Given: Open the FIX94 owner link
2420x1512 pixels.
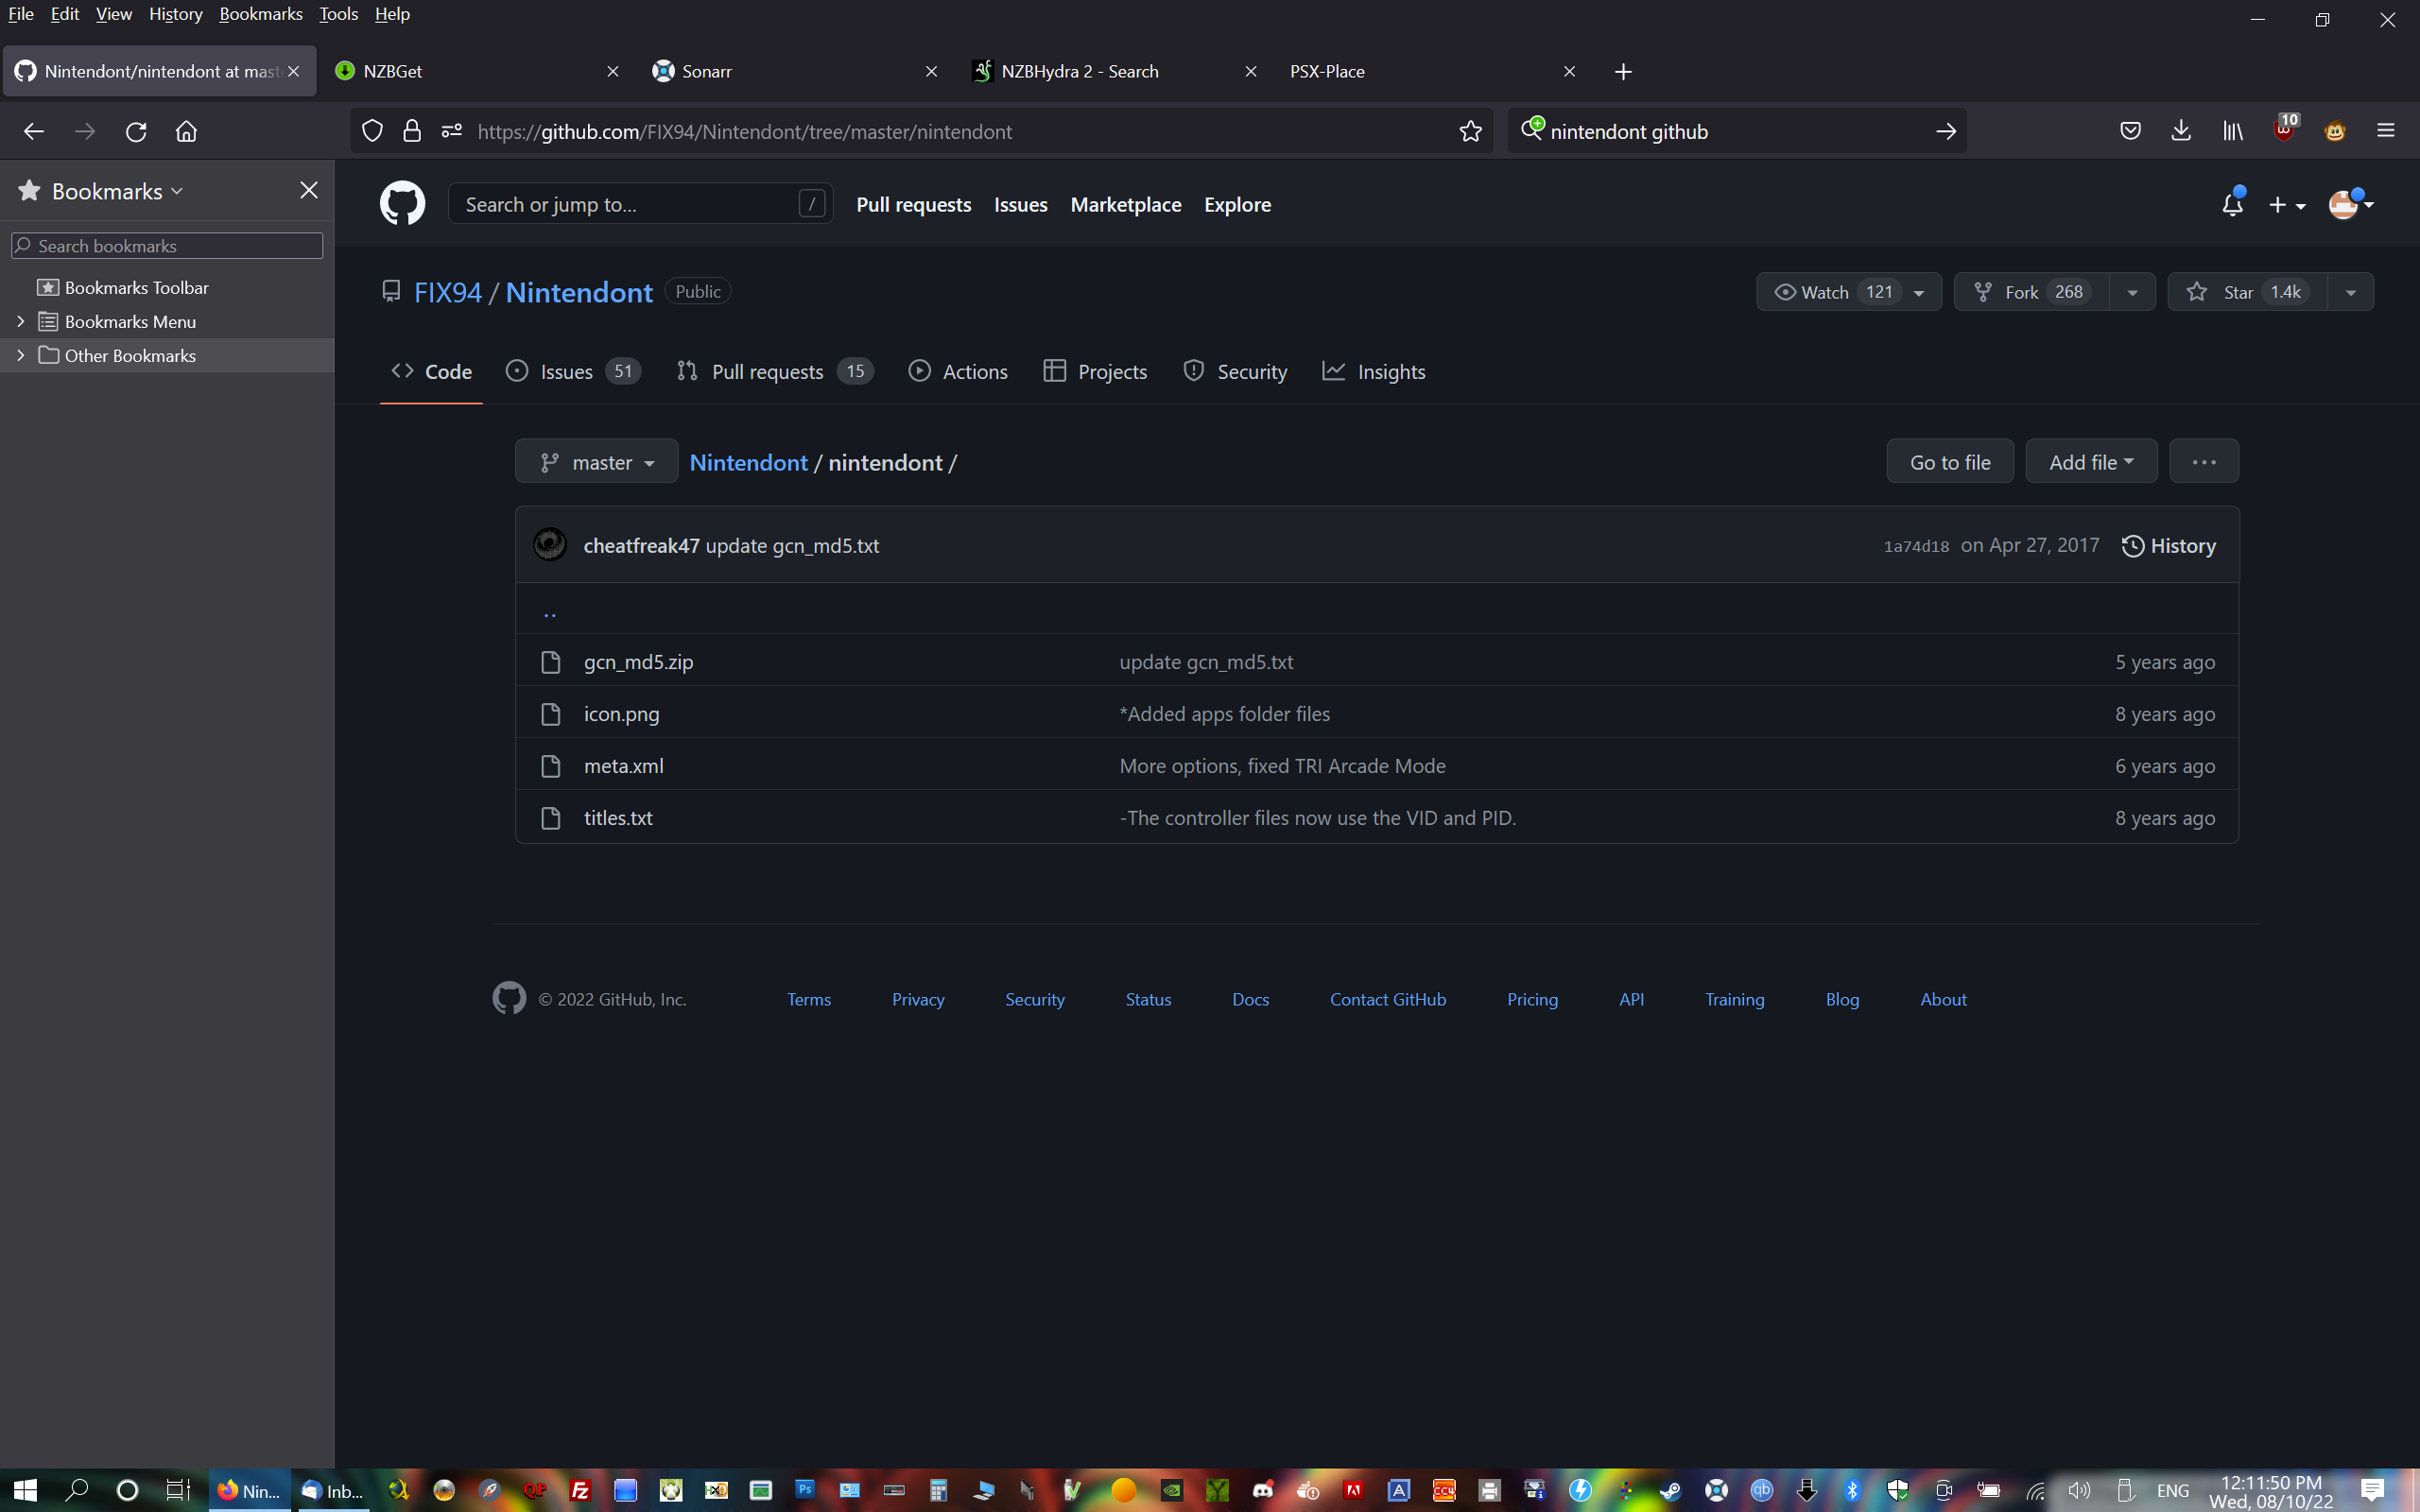Looking at the screenshot, I should click(448, 292).
